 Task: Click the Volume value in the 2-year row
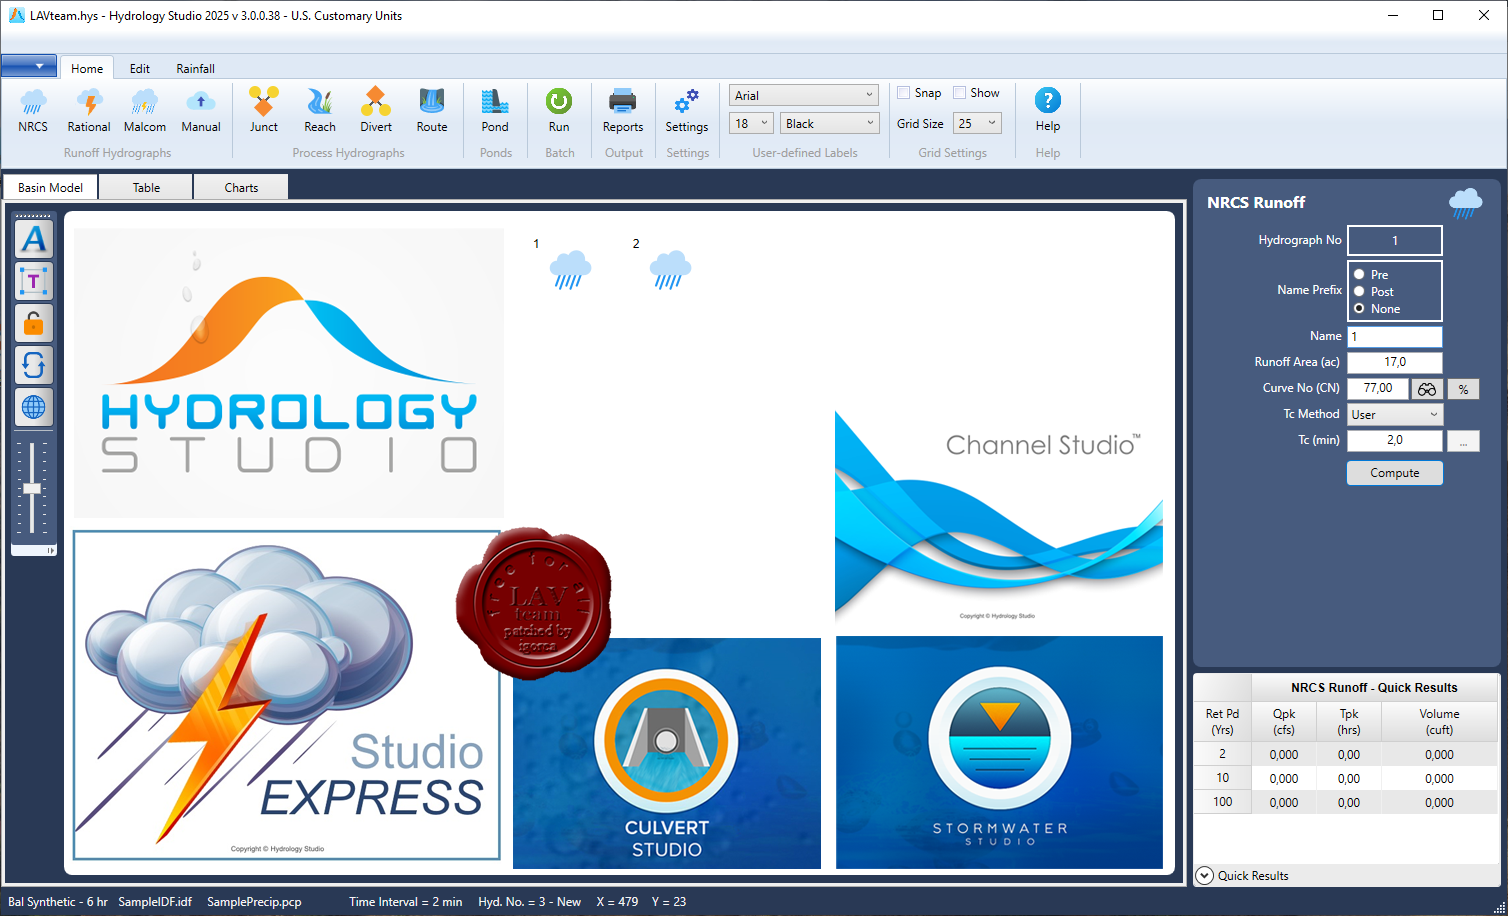coord(1439,754)
